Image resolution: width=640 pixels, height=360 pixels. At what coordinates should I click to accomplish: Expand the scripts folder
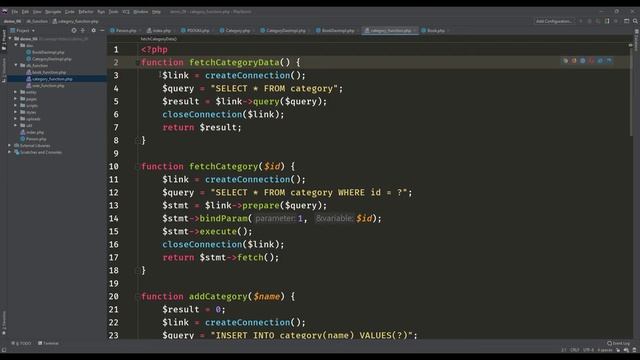tap(16, 105)
